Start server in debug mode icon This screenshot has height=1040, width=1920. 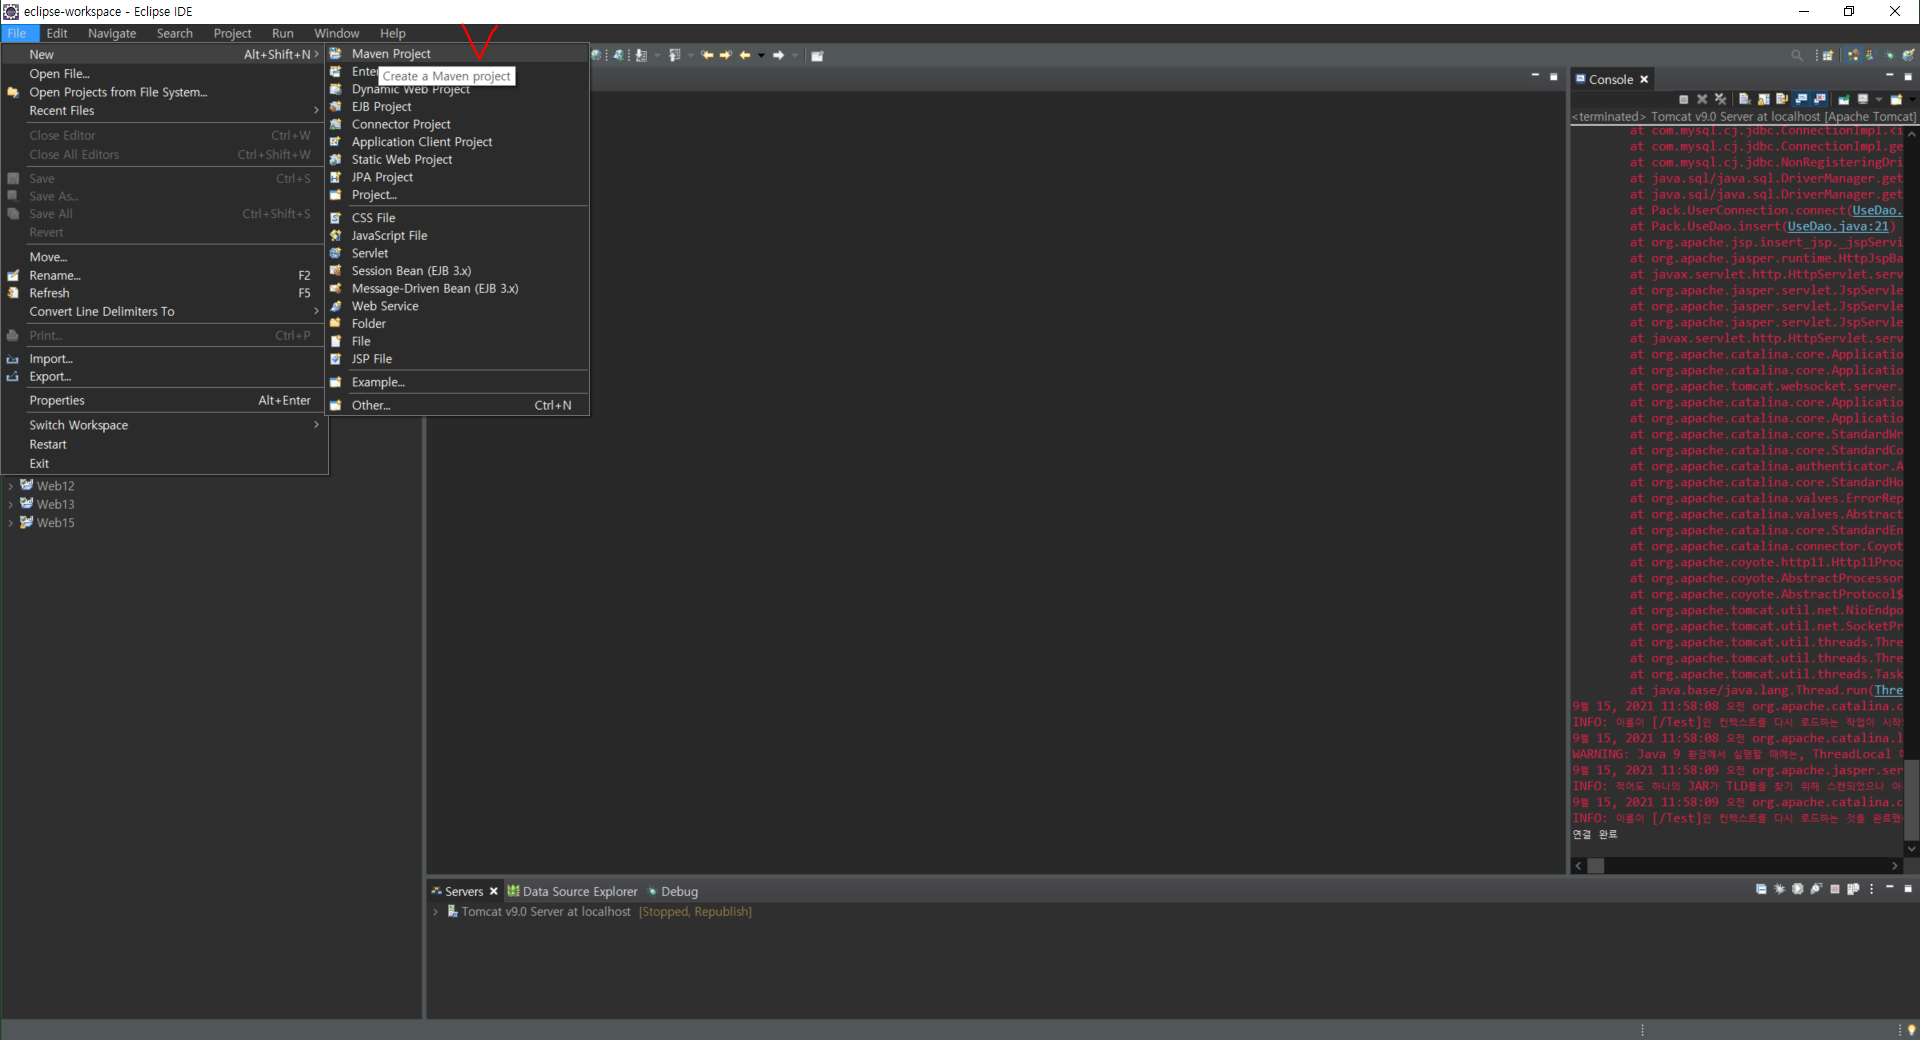[1780, 889]
